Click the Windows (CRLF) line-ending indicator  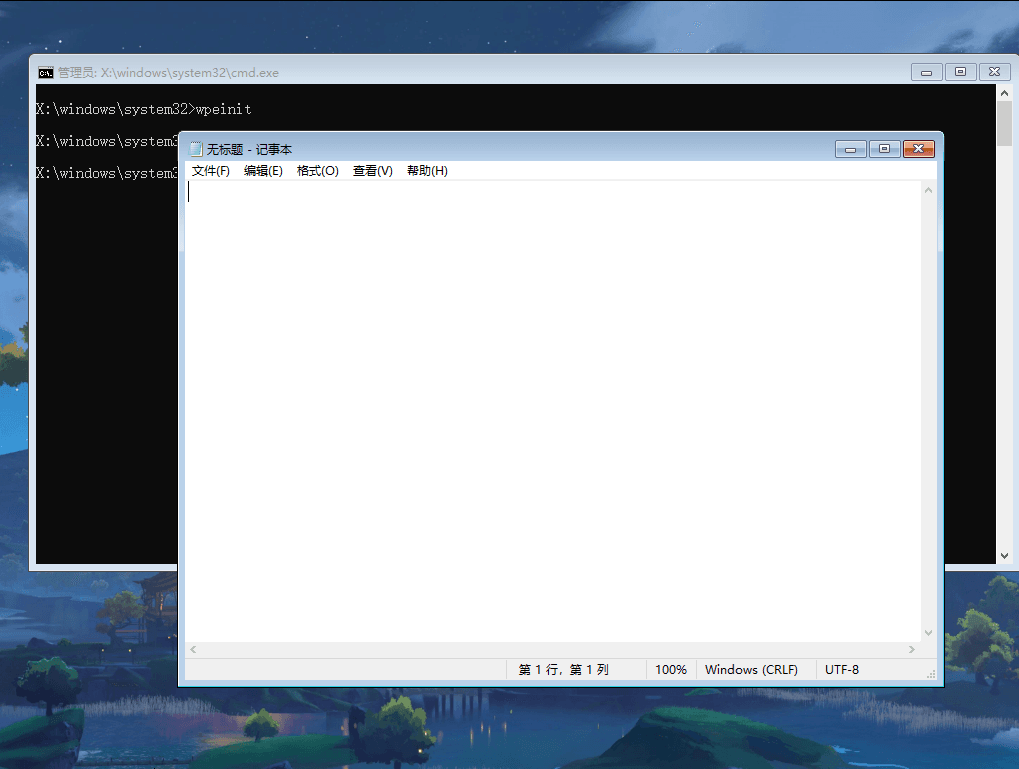(x=753, y=669)
